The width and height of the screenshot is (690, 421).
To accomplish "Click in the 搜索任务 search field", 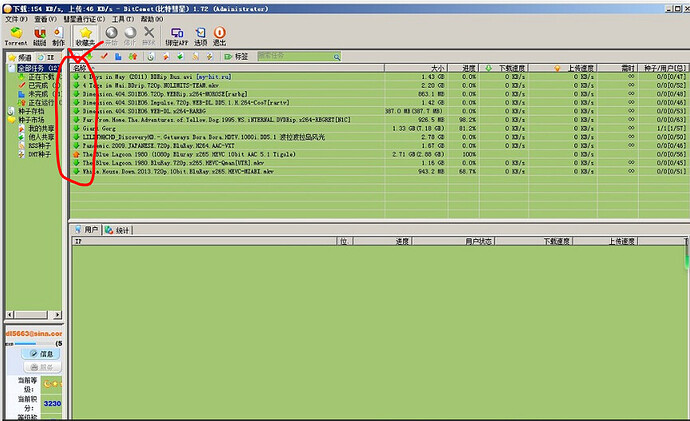I will pos(295,56).
